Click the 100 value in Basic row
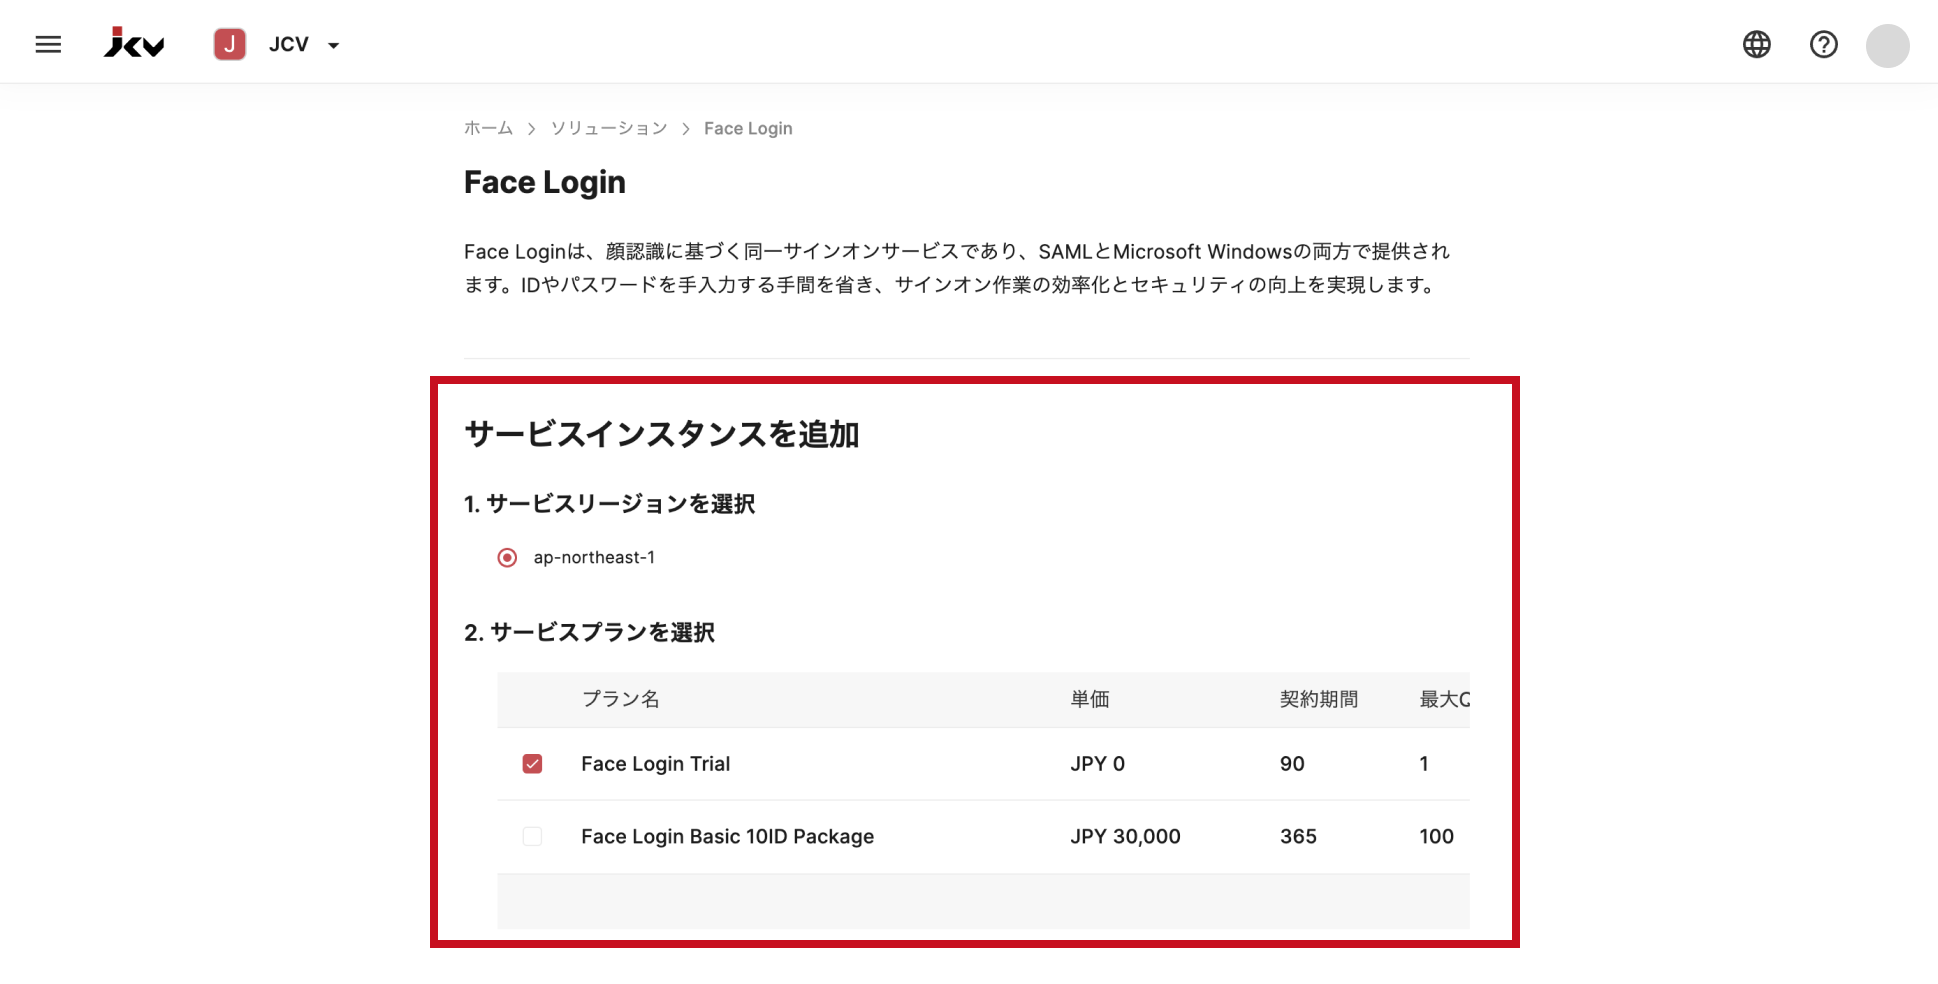The image size is (1938, 984). pos(1436,837)
